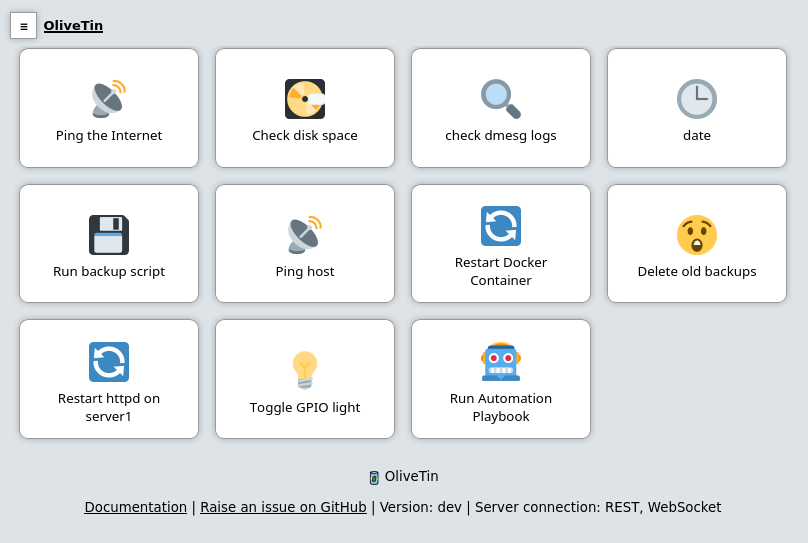Click the robot icon for Run Automation Playbook
Screen dimensions: 808x543
coord(501,362)
